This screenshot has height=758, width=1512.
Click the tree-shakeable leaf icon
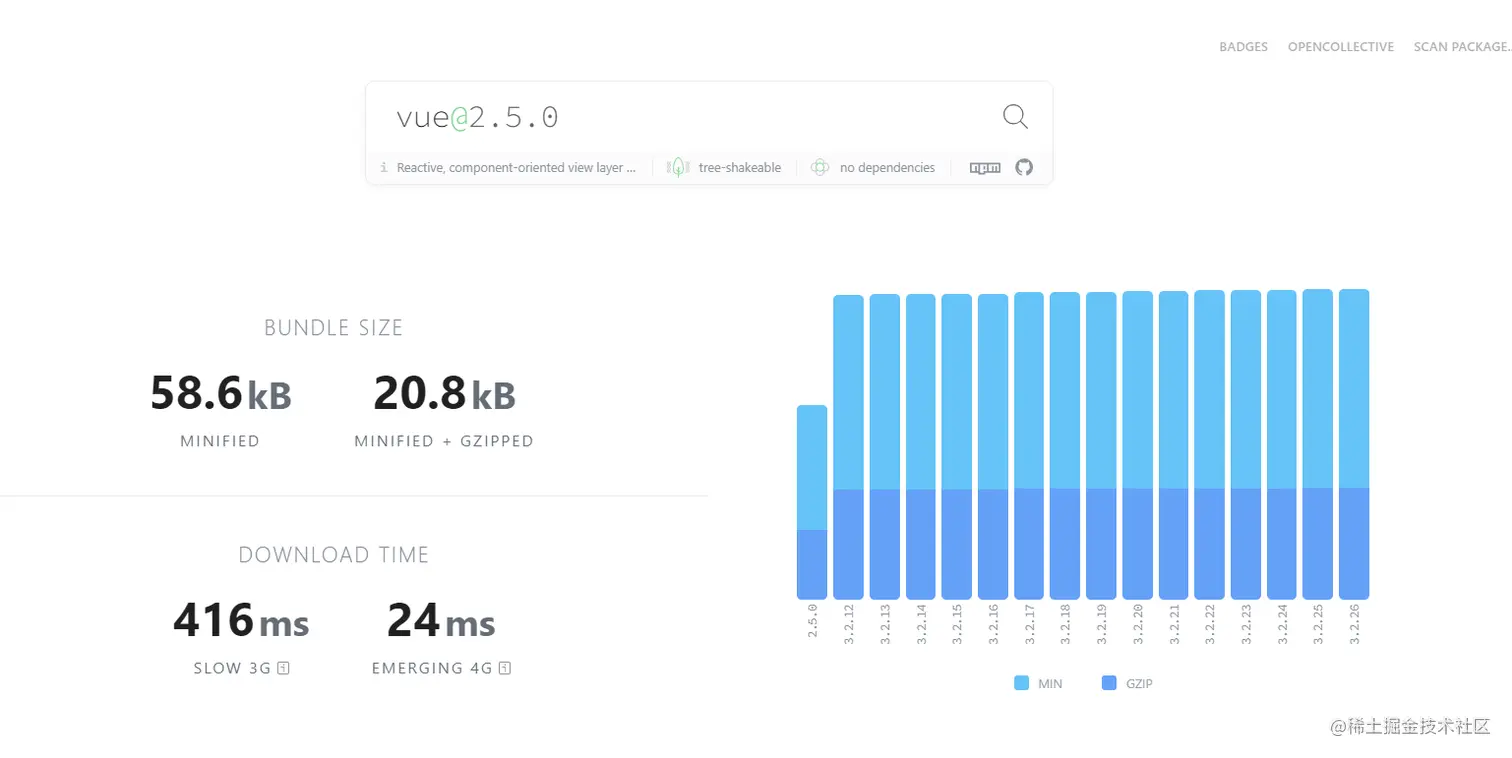[678, 167]
